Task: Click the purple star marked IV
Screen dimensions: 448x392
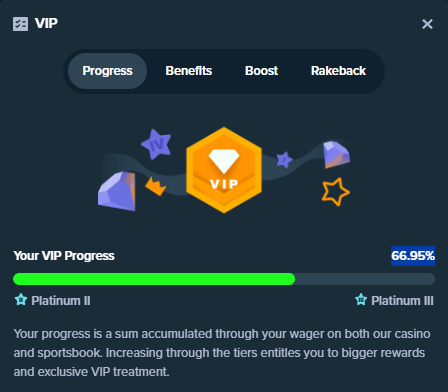Action: click(x=156, y=144)
